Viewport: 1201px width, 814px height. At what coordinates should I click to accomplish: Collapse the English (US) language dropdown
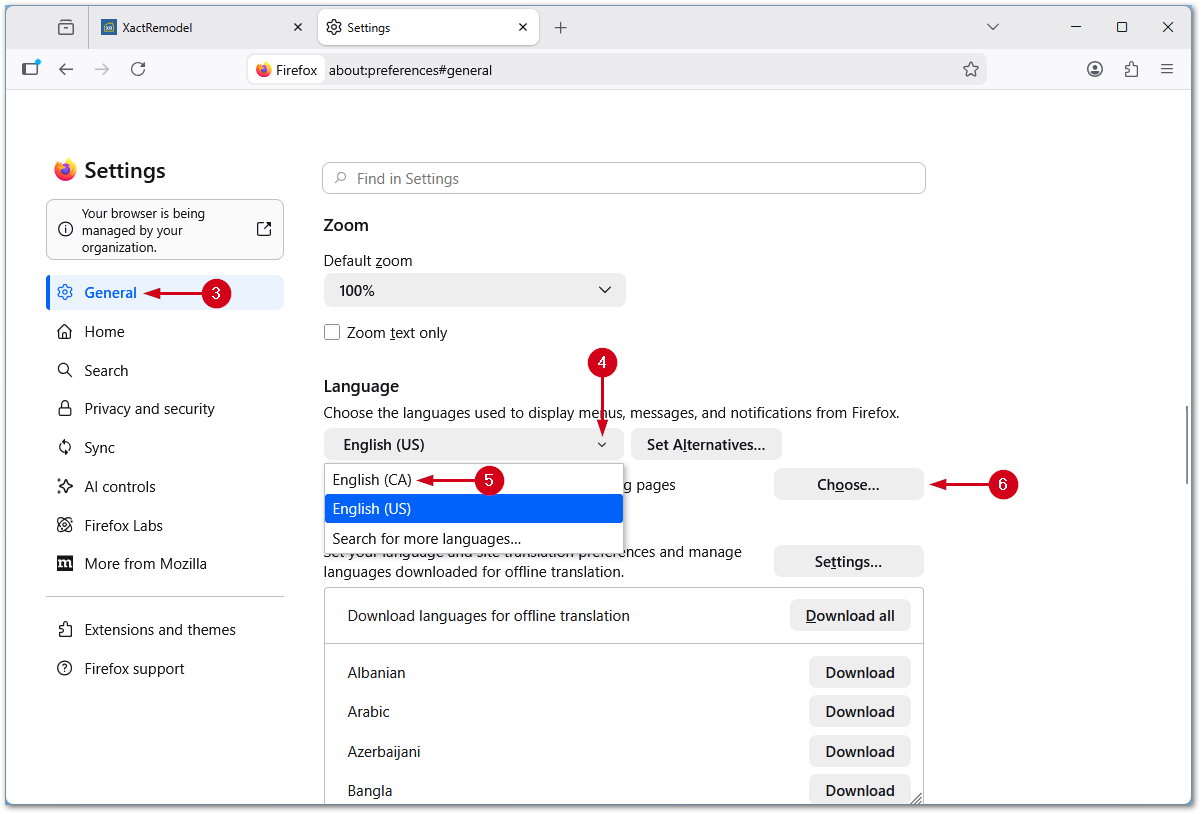click(x=474, y=445)
